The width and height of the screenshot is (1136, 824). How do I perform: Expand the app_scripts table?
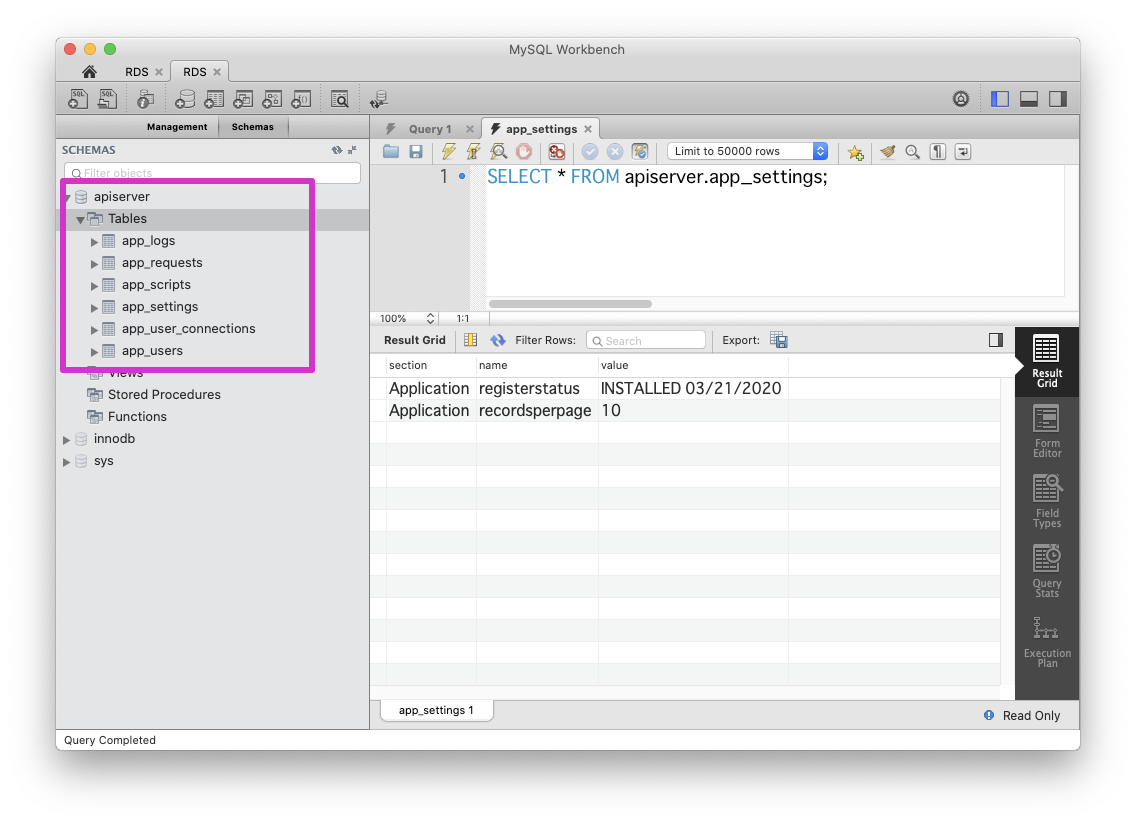coord(94,286)
